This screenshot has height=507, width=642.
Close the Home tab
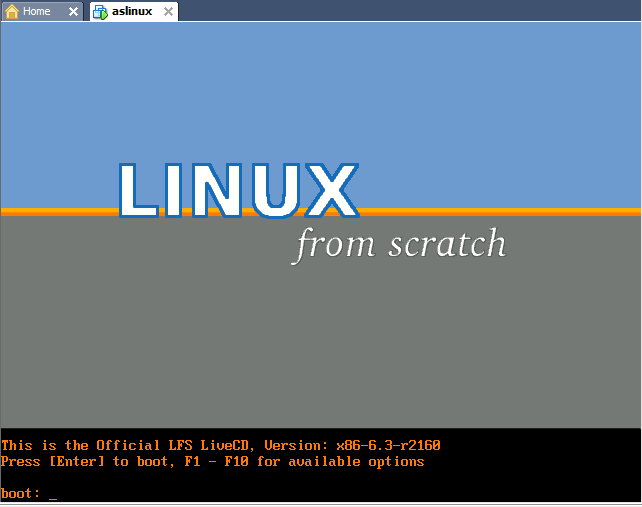73,11
